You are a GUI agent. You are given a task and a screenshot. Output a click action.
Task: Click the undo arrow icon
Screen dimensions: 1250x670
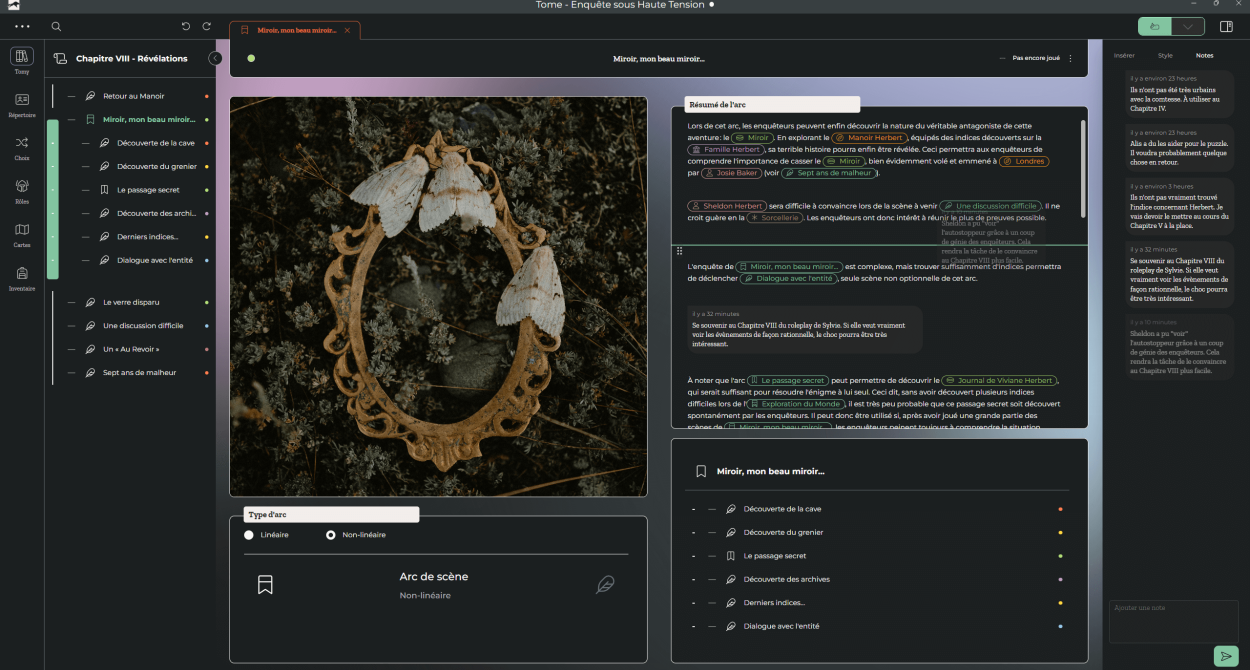tap(186, 27)
